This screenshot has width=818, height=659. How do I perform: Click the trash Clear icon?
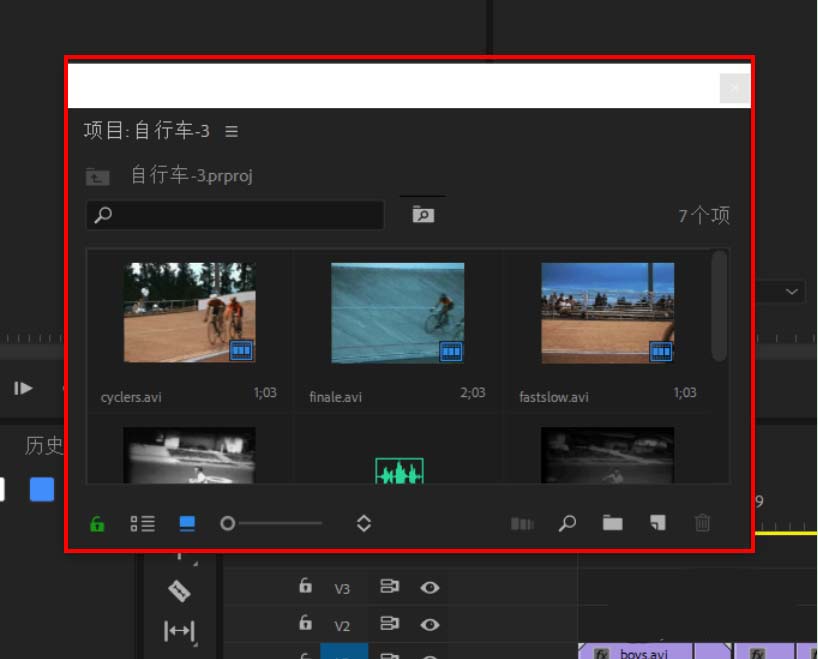(703, 523)
